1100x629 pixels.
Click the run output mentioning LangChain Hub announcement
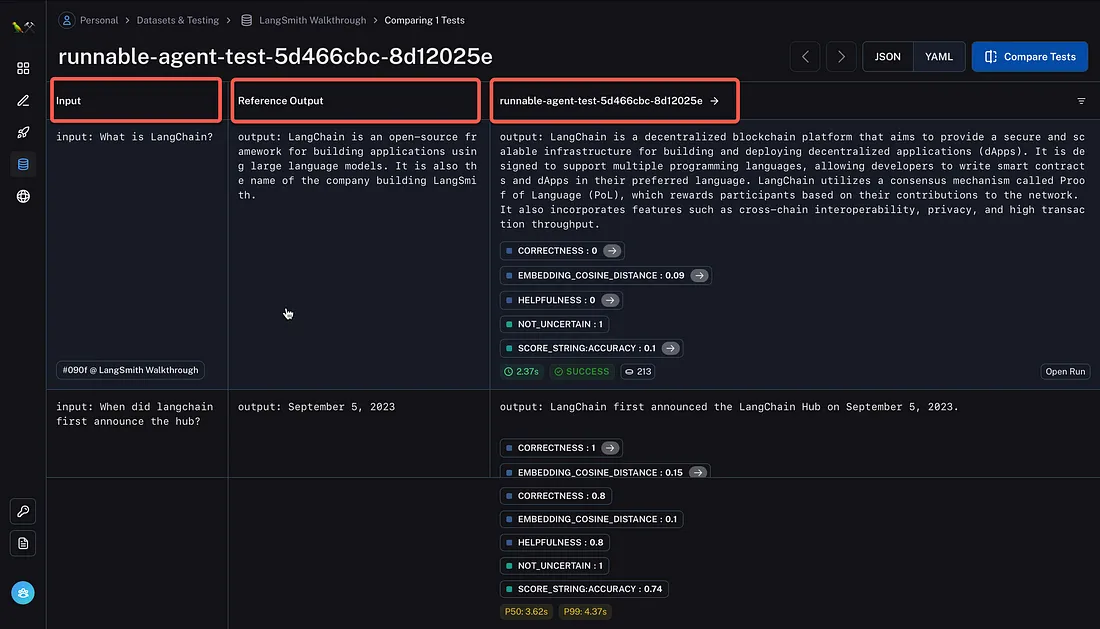click(729, 407)
